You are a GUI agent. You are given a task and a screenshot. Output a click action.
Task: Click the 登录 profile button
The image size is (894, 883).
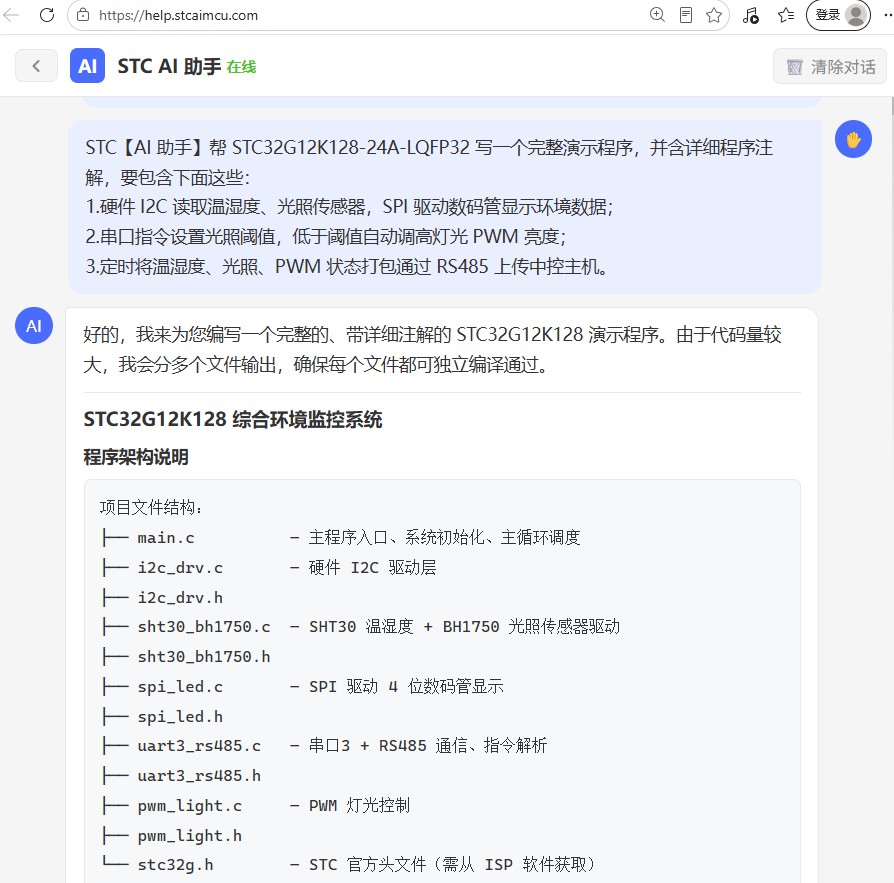point(838,15)
